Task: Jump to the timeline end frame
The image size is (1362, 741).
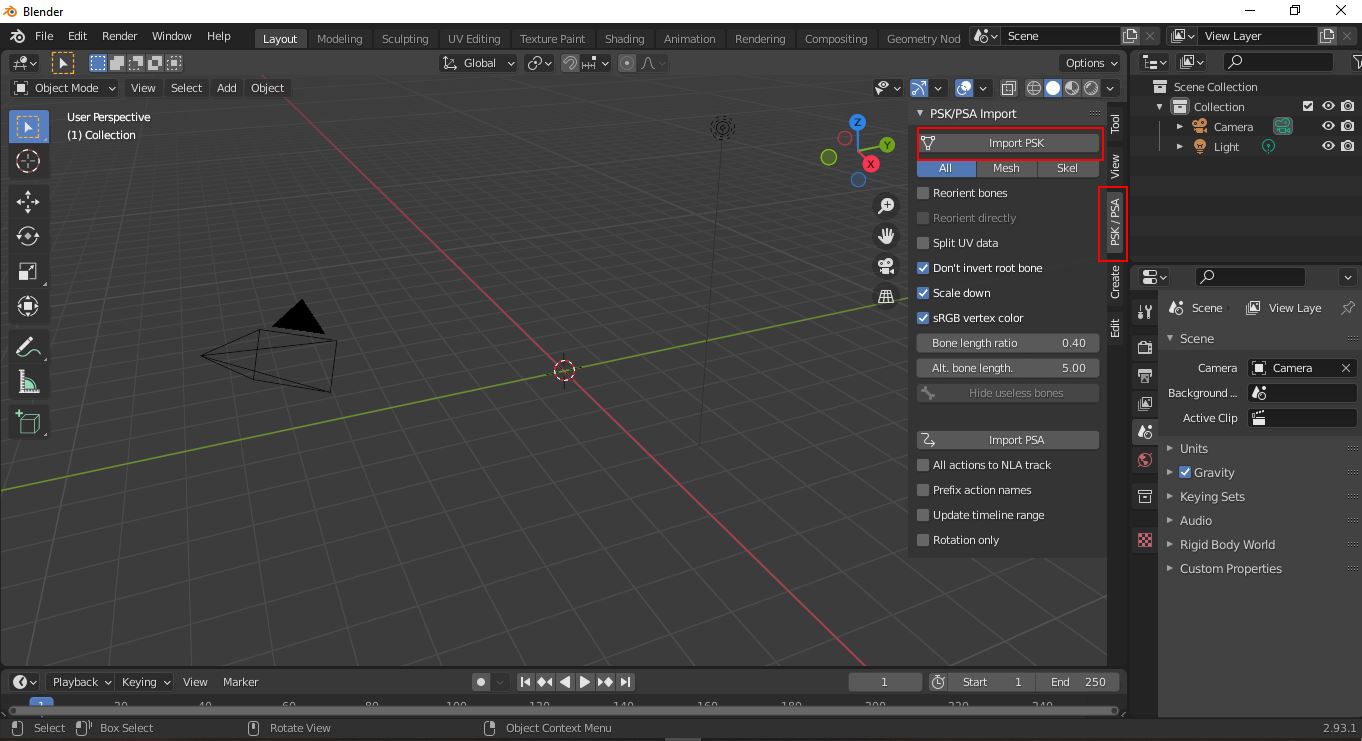Action: click(625, 682)
